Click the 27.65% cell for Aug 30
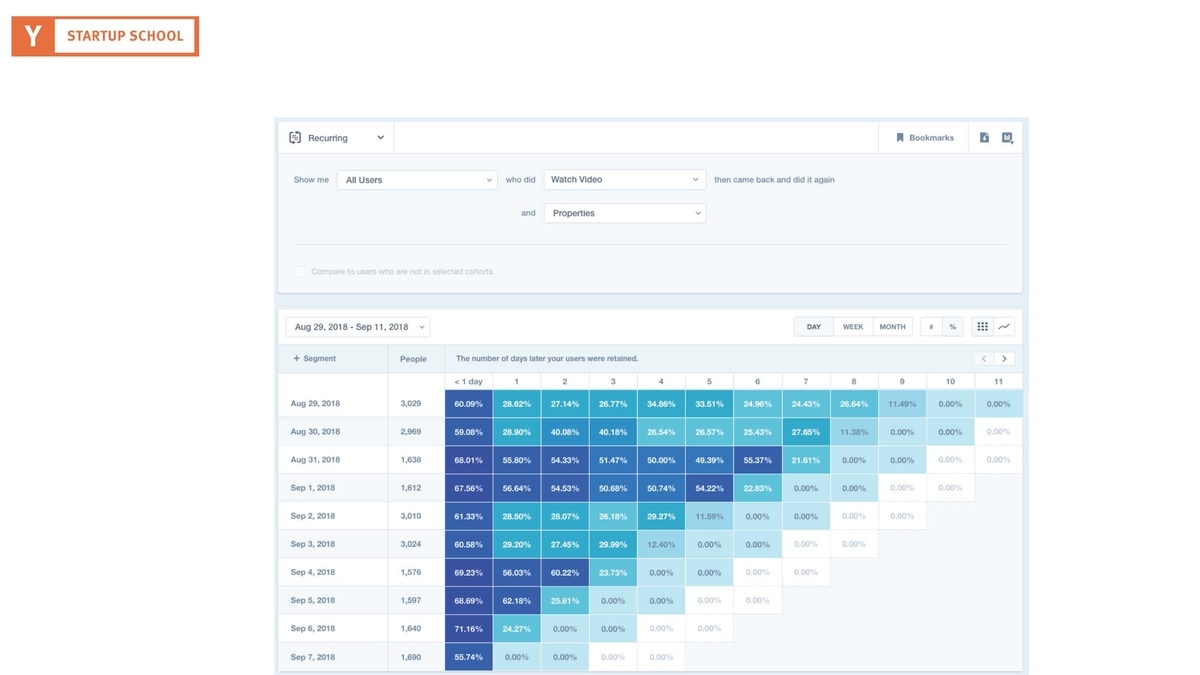 (x=806, y=432)
